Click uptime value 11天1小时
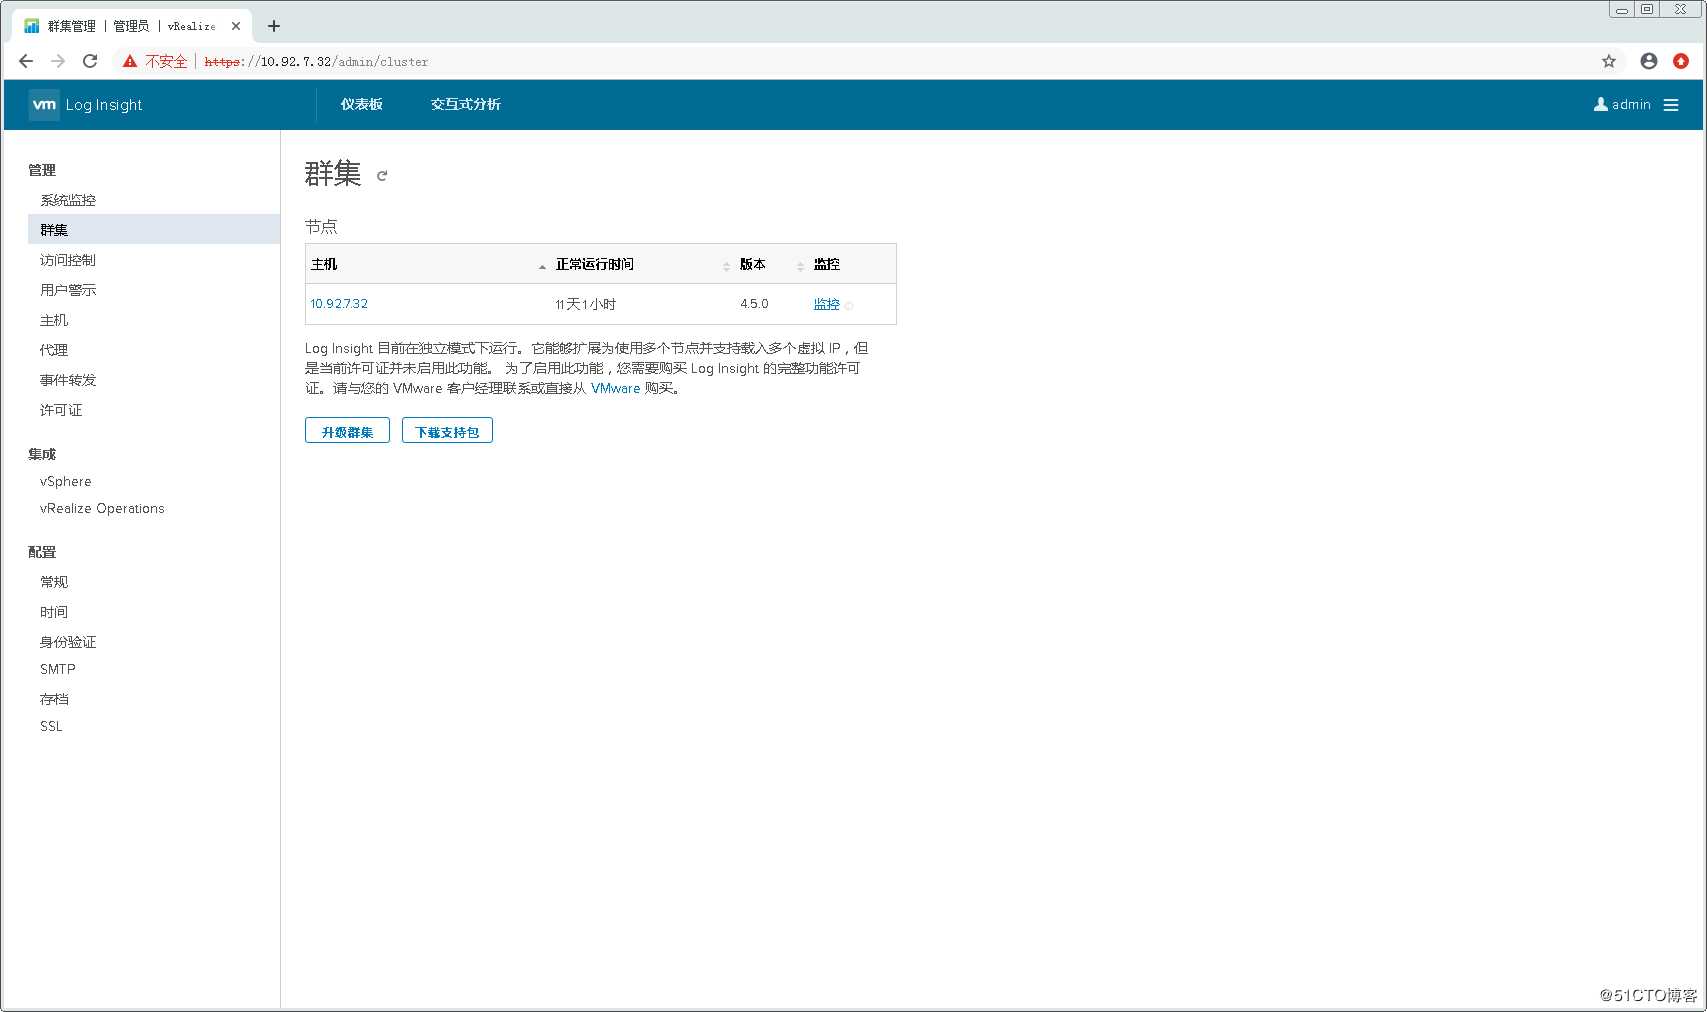 [586, 304]
